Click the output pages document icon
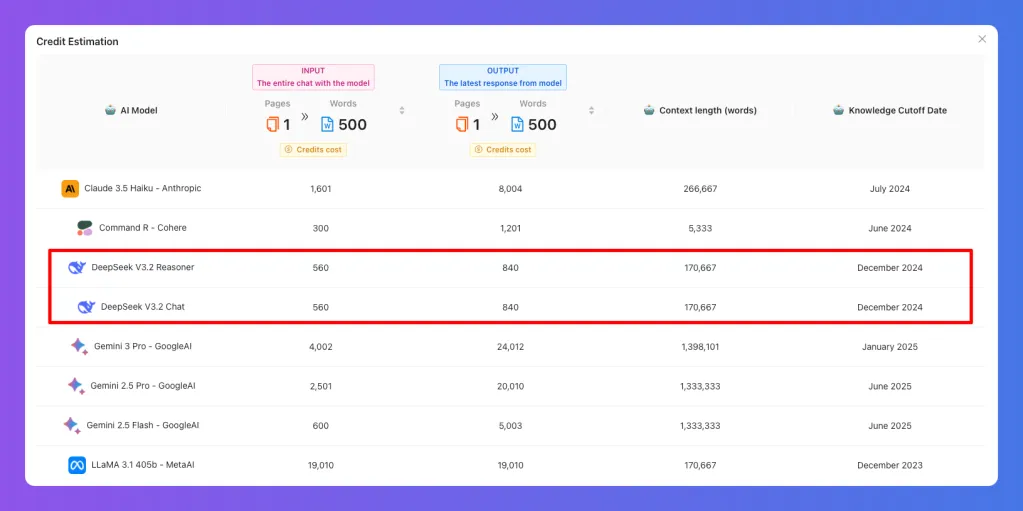The image size is (1023, 511). point(463,124)
